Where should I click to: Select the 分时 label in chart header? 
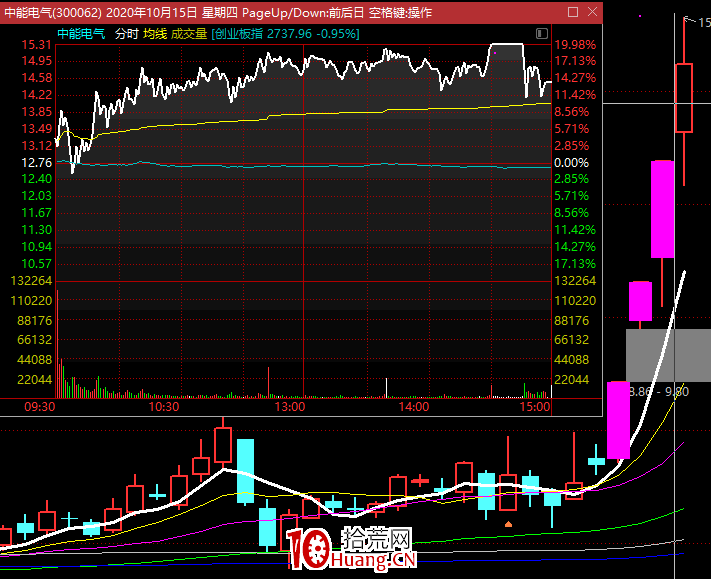coord(126,33)
